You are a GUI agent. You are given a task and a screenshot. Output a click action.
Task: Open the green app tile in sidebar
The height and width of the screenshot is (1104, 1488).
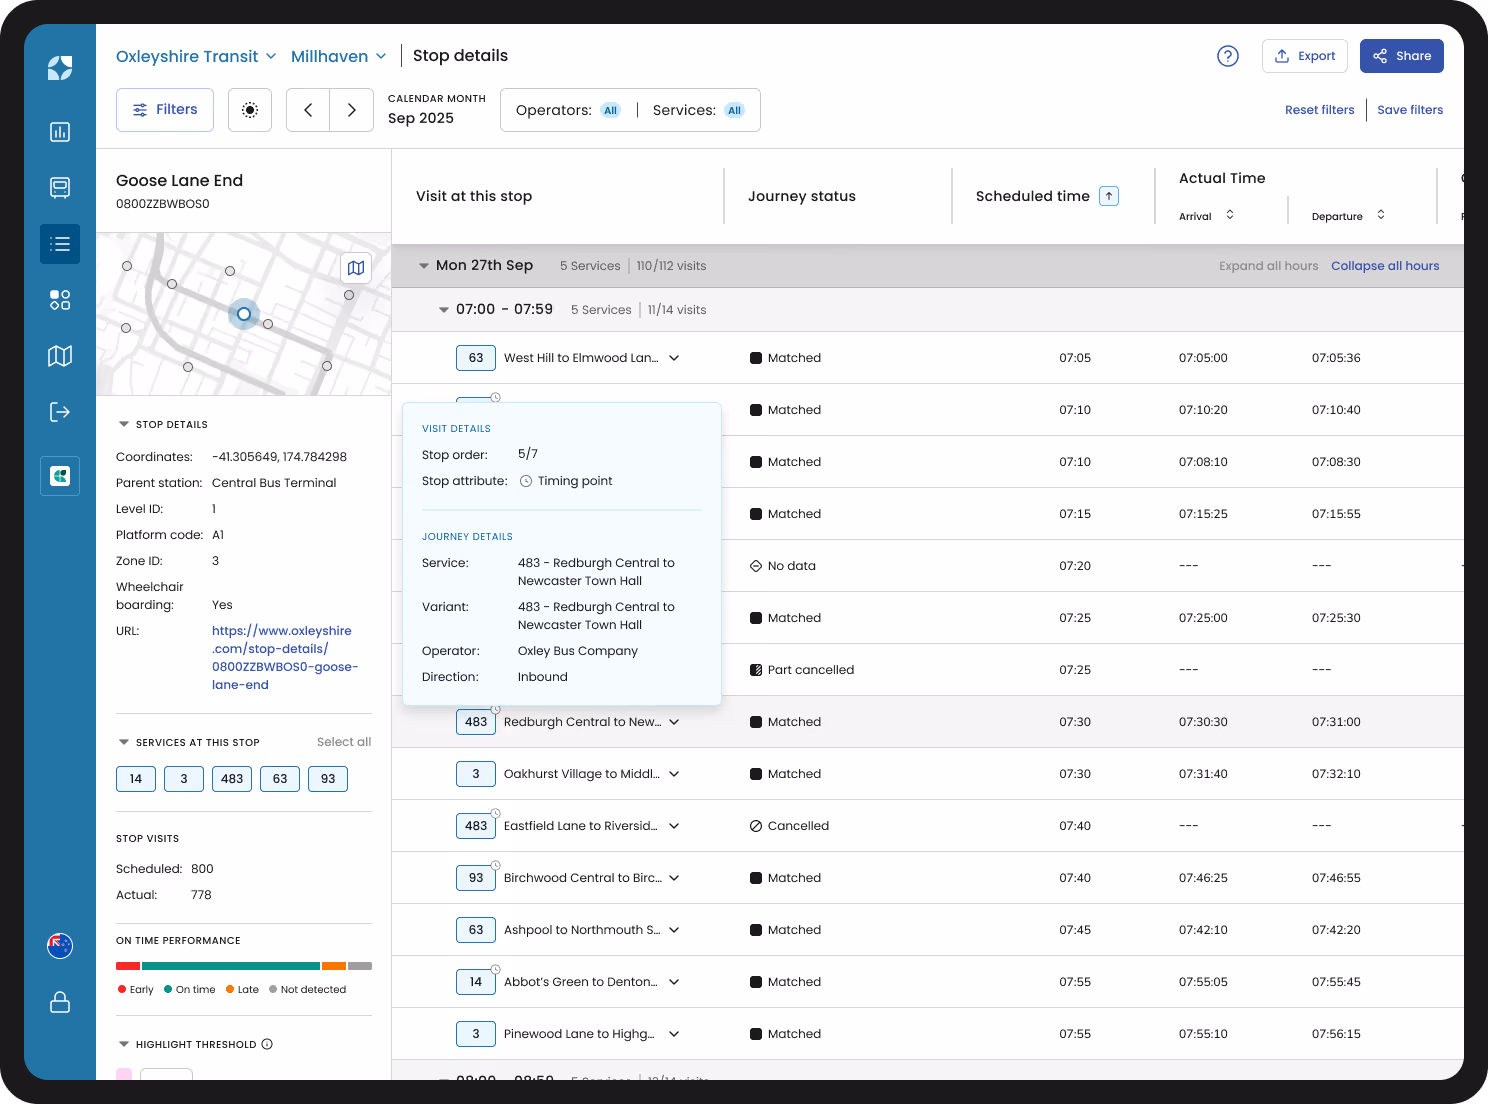pos(60,476)
